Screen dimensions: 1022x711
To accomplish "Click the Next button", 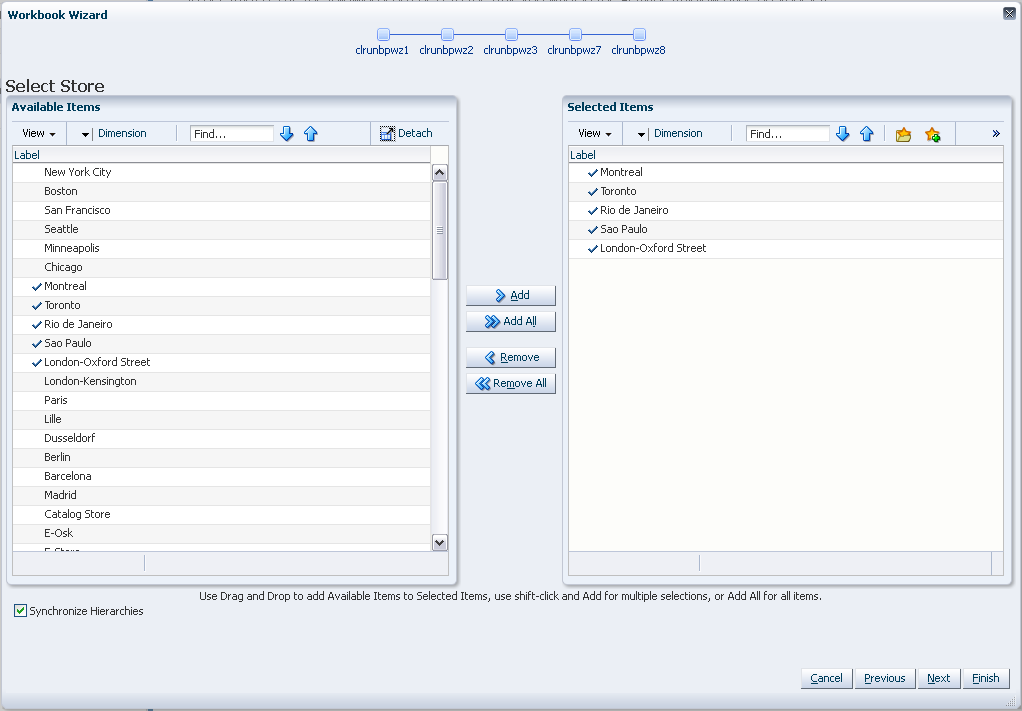I will click(x=939, y=678).
